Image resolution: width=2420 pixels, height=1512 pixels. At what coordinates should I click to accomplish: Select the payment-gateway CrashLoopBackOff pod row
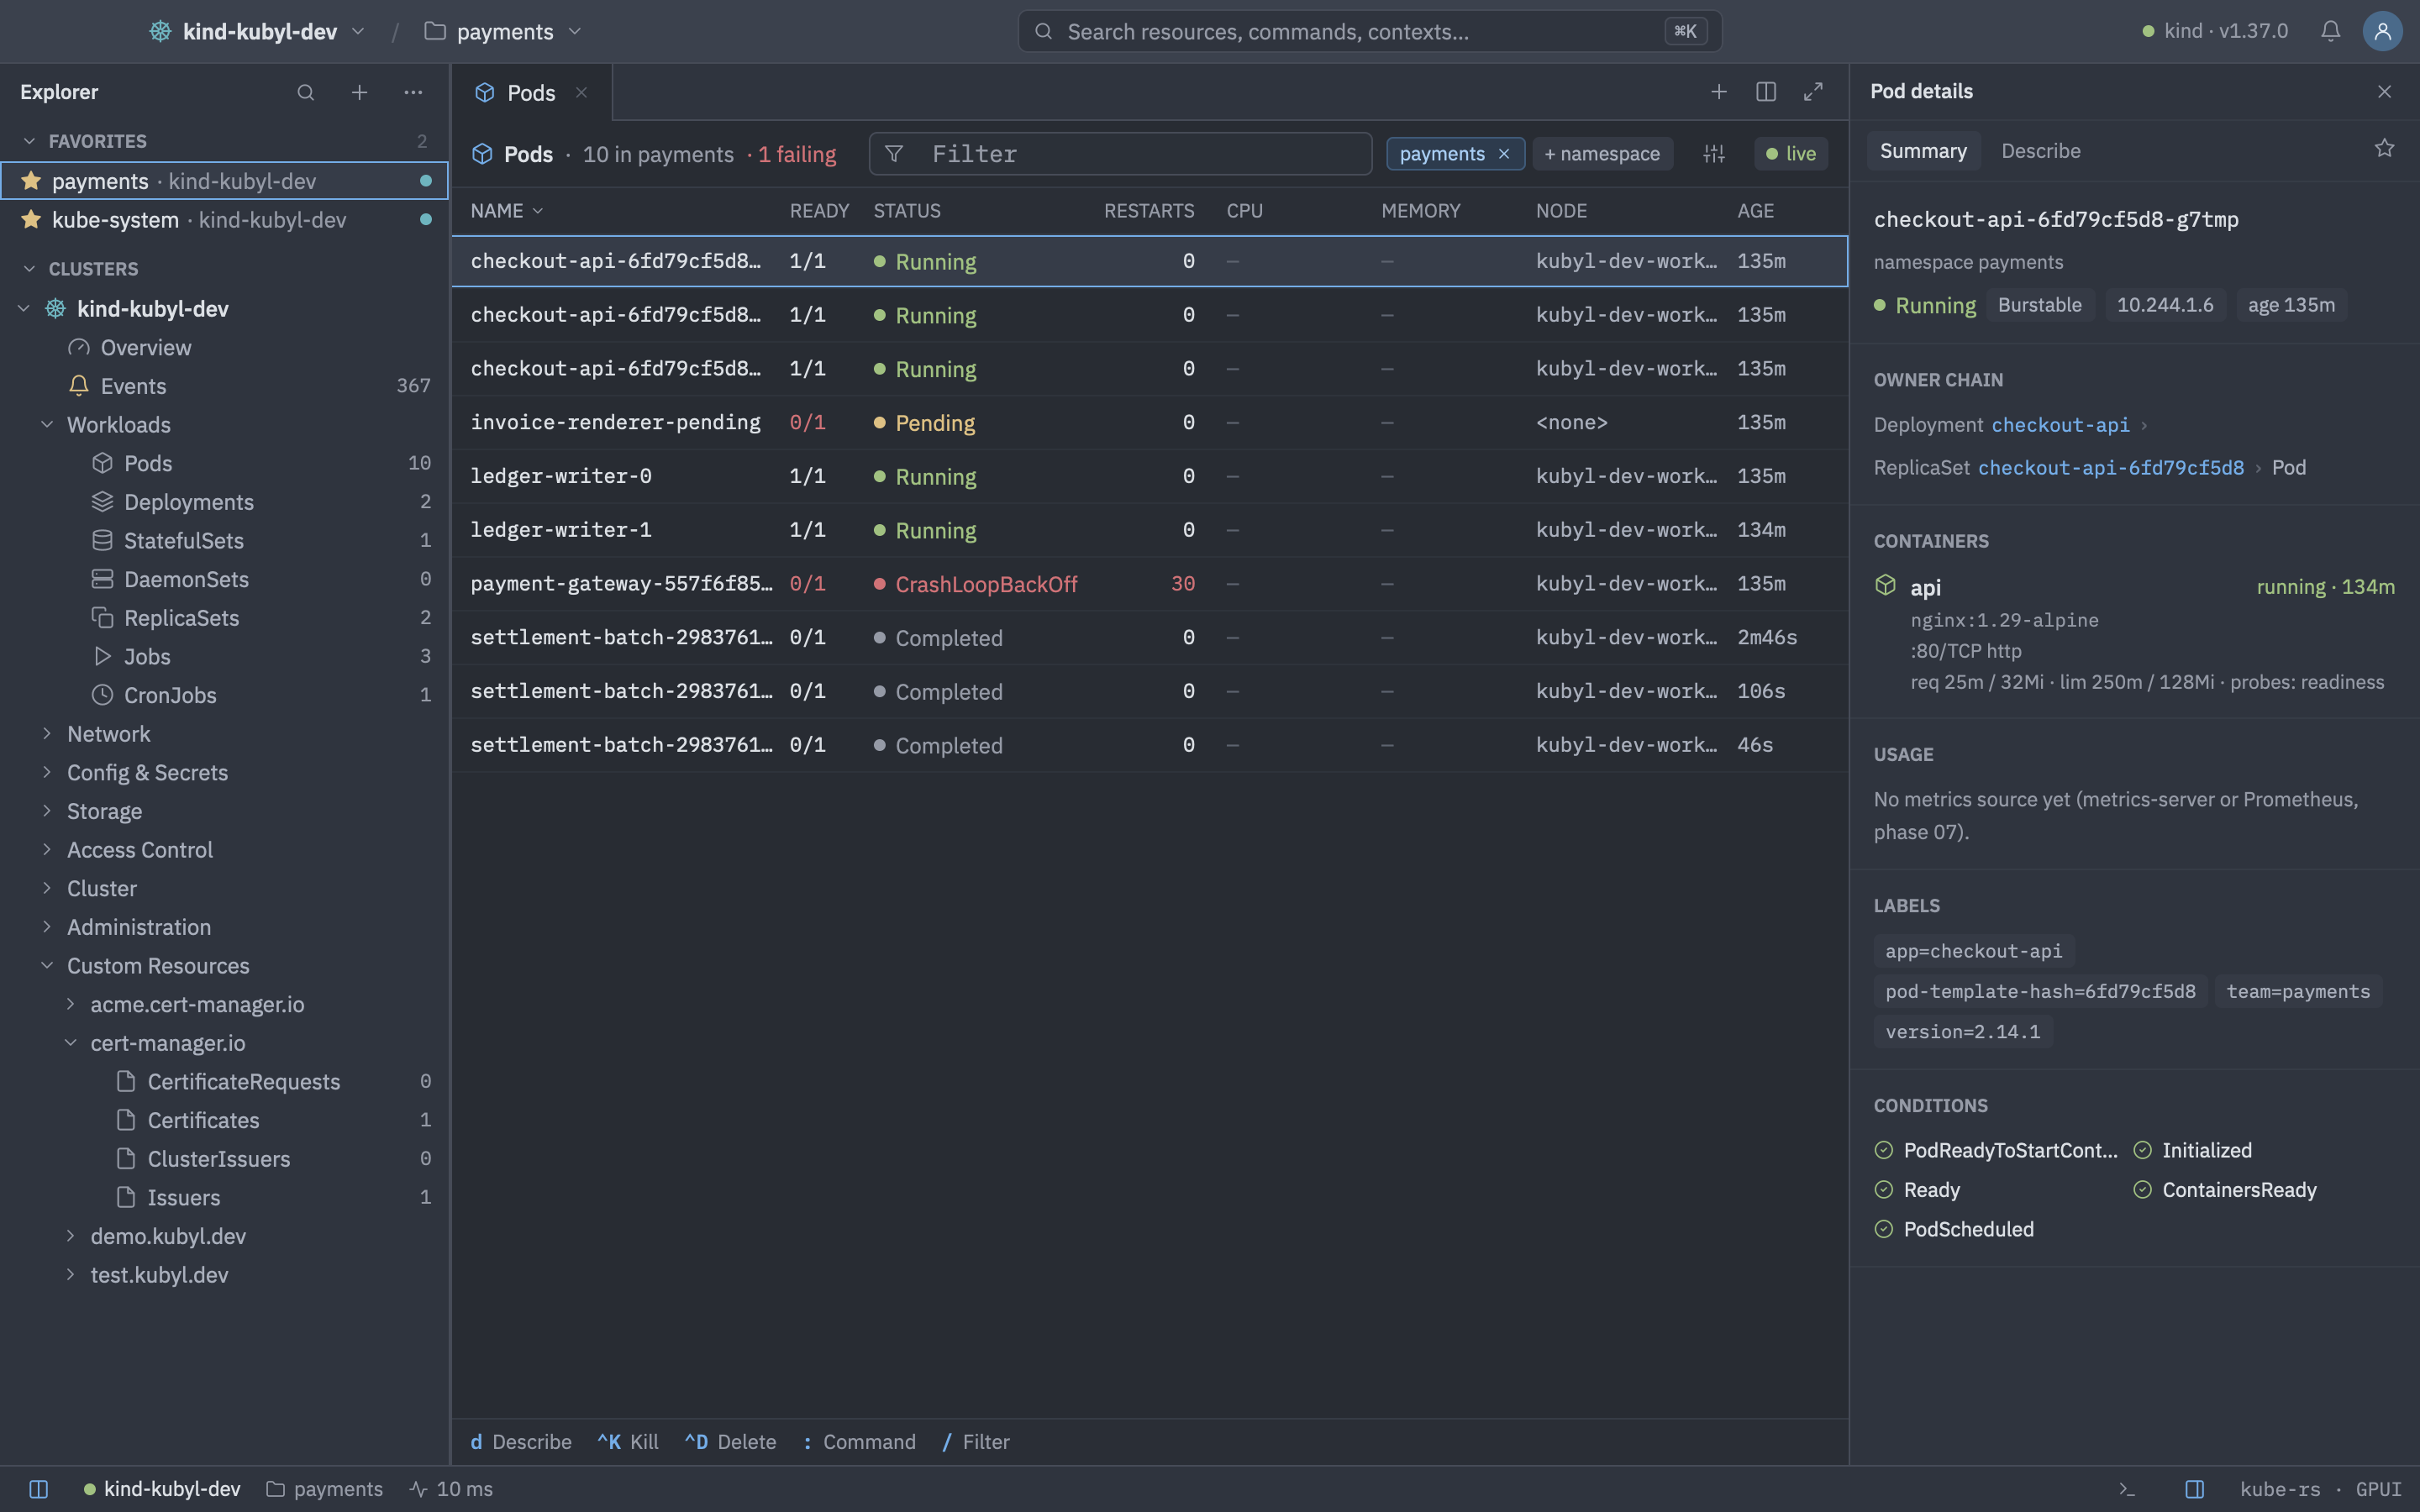coord(1149,584)
